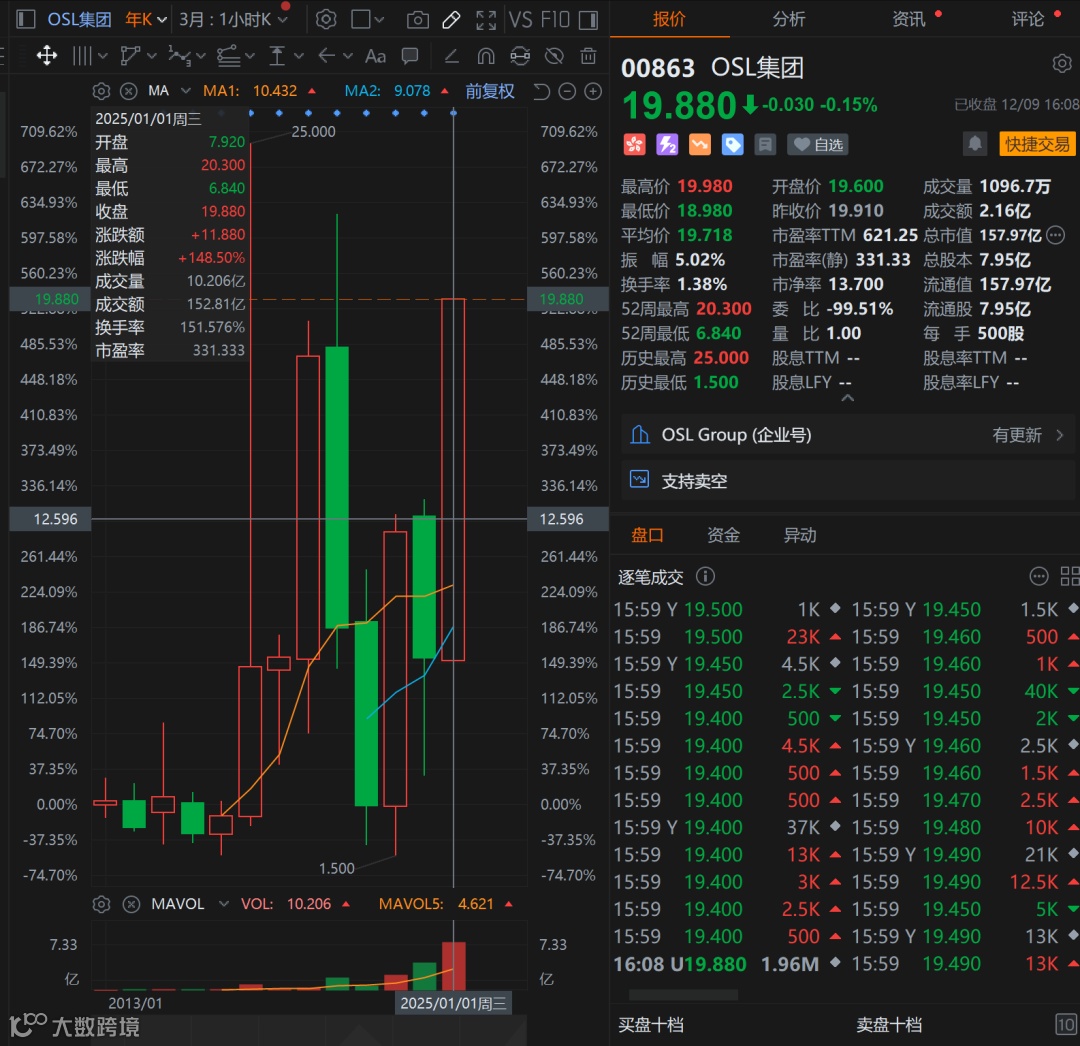Select the arrow marker tool
The height and width of the screenshot is (1046, 1080).
[x=326, y=55]
